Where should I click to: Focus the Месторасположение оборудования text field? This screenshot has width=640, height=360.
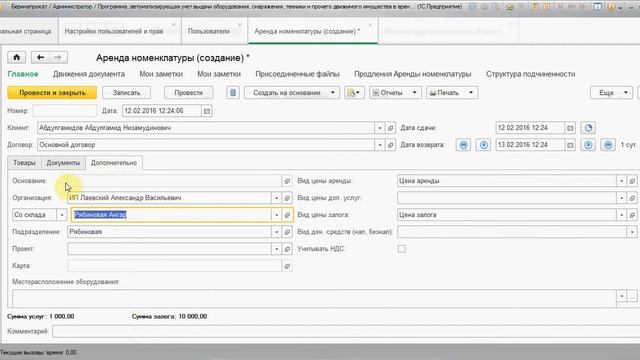[x=314, y=298]
